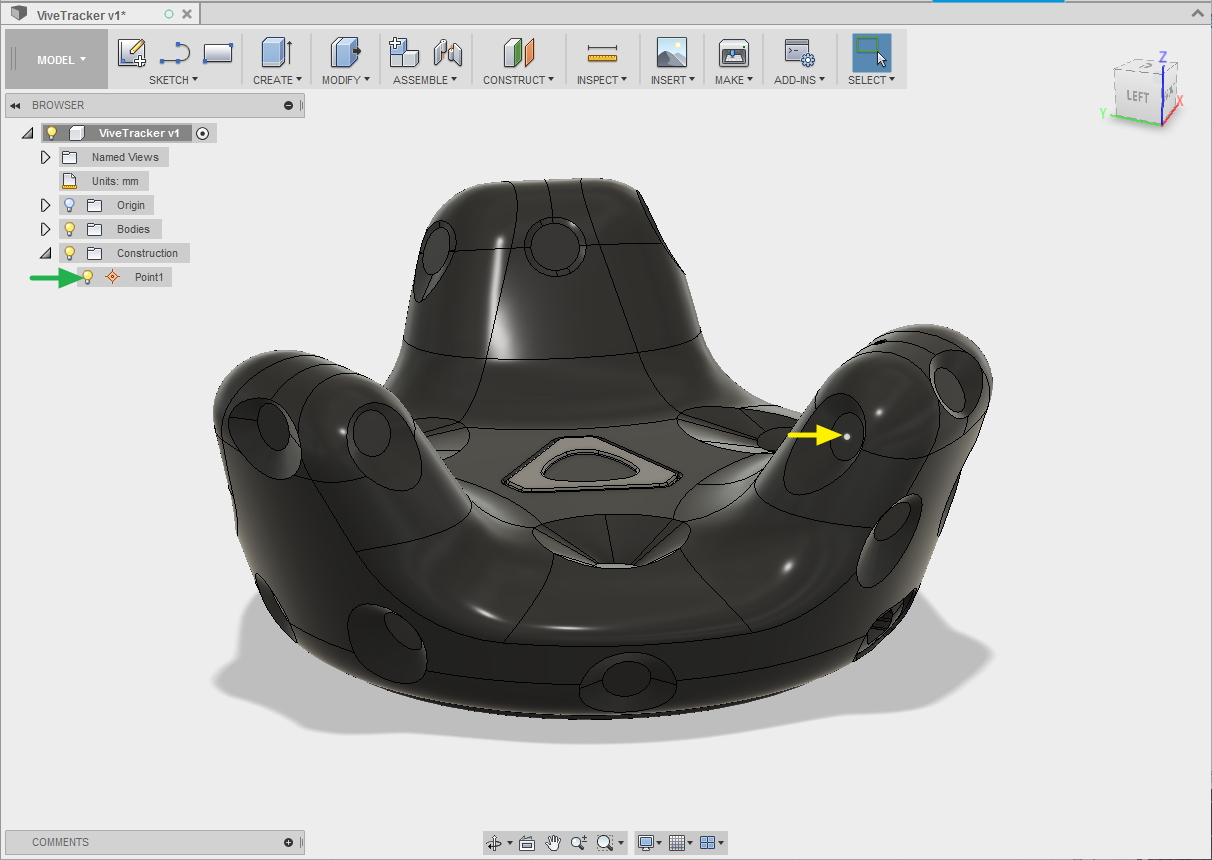Open the Viewports dropdown arrow
Screen dimensions: 1212x860
click(721, 843)
